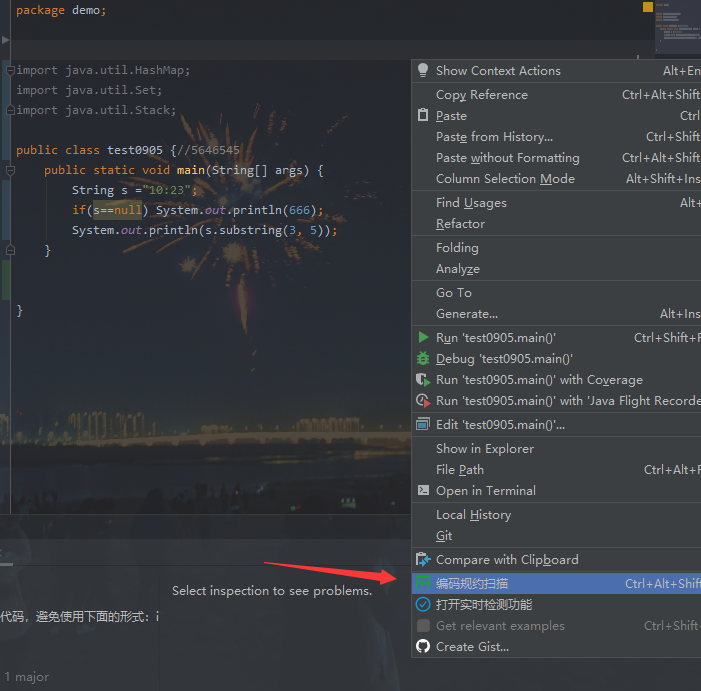Screen dimensions: 701x691
Task: Click the Compare with Clipboard icon
Action: pos(423,560)
